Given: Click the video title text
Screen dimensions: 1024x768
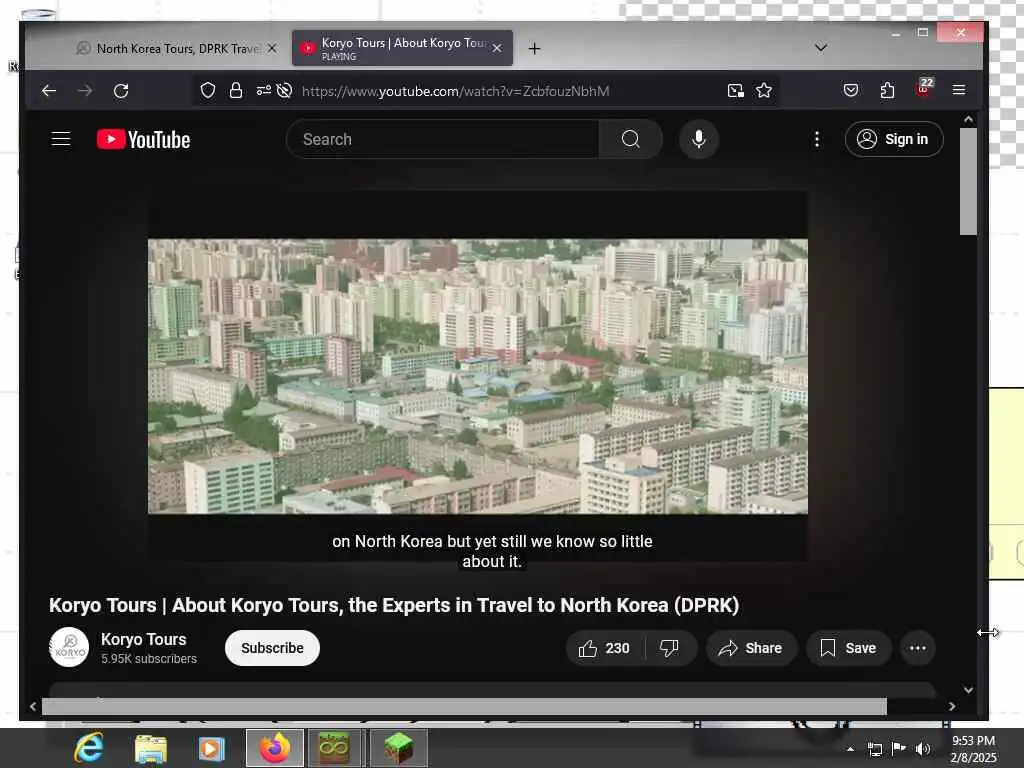Looking at the screenshot, I should click(394, 605).
